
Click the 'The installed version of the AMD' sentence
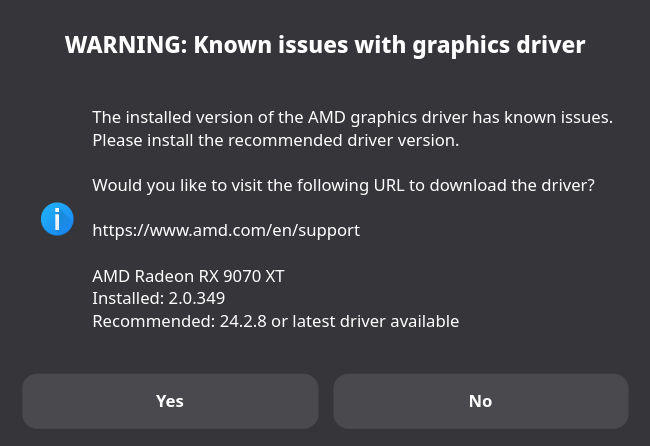[352, 117]
